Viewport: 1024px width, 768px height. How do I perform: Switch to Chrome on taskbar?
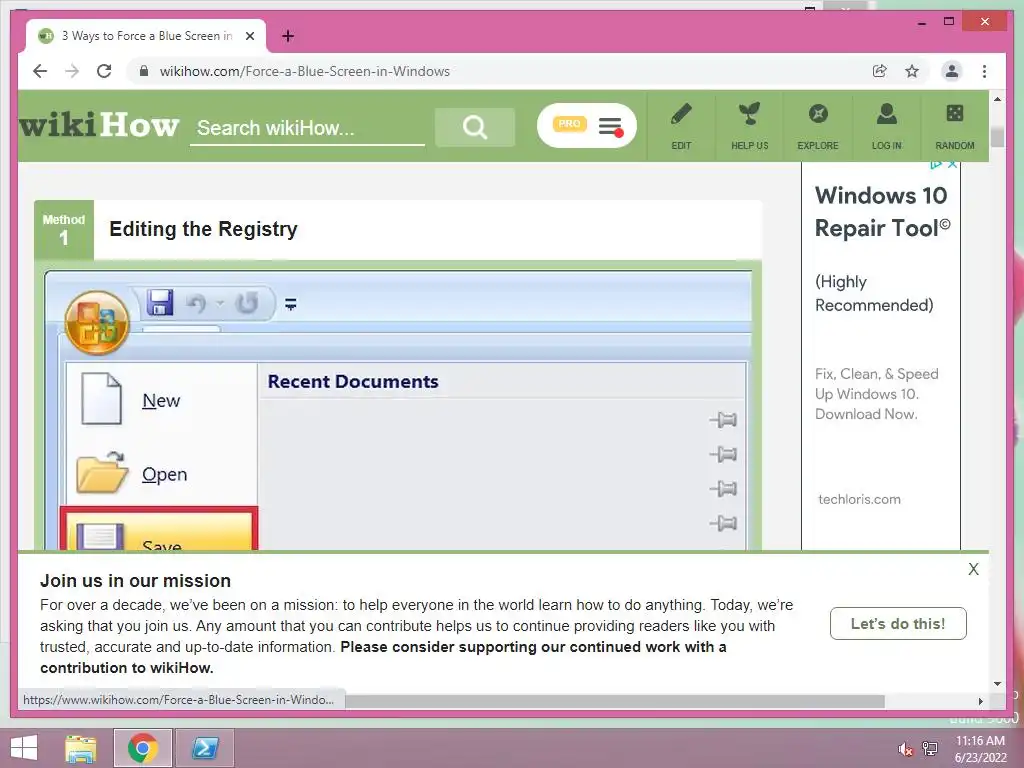tap(143, 748)
